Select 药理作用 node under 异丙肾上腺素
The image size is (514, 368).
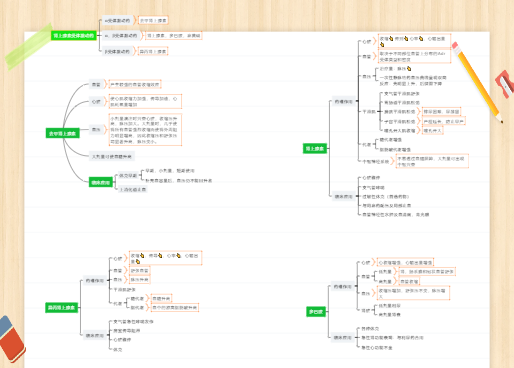pos(95,280)
